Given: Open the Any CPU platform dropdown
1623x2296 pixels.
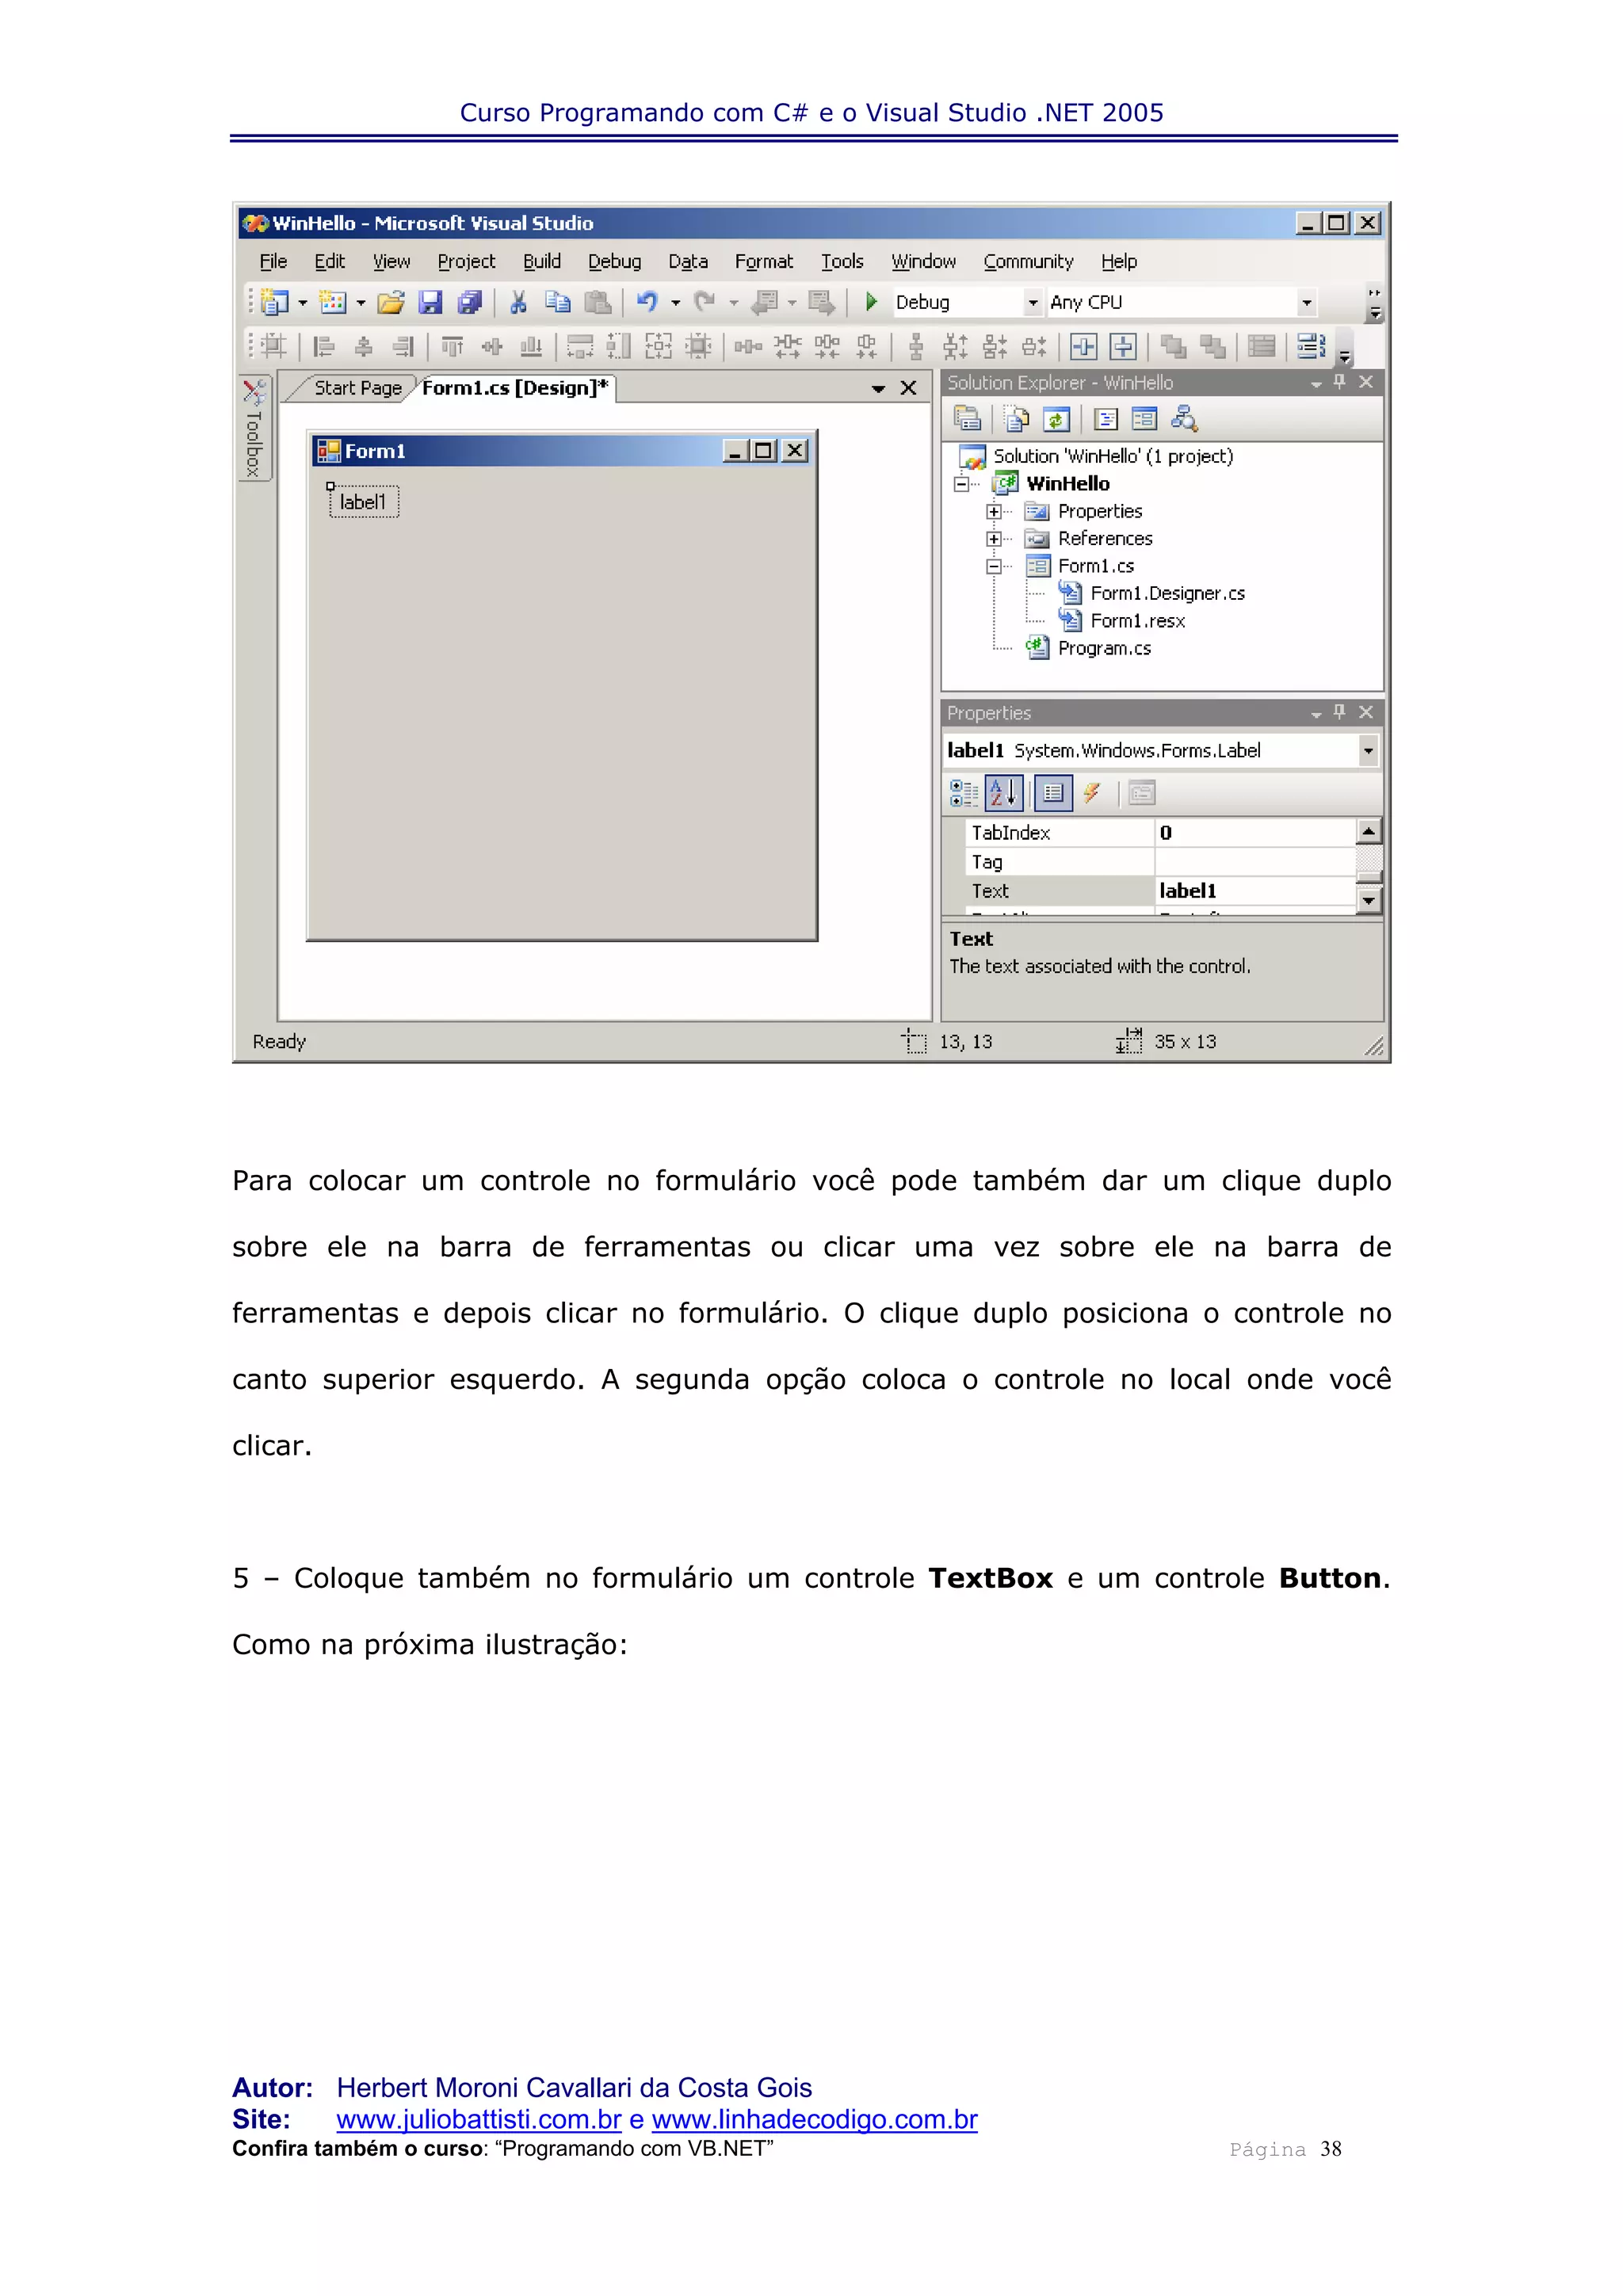Looking at the screenshot, I should 1306,302.
